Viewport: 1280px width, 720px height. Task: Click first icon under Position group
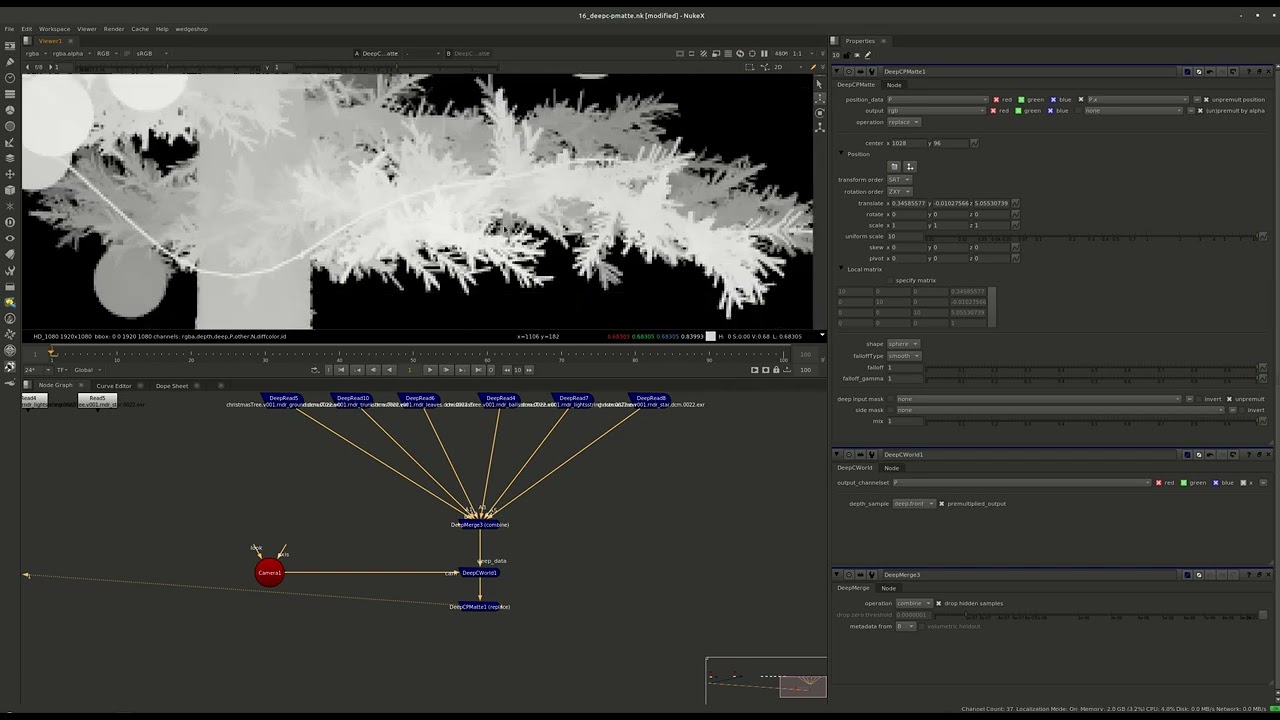click(x=895, y=166)
